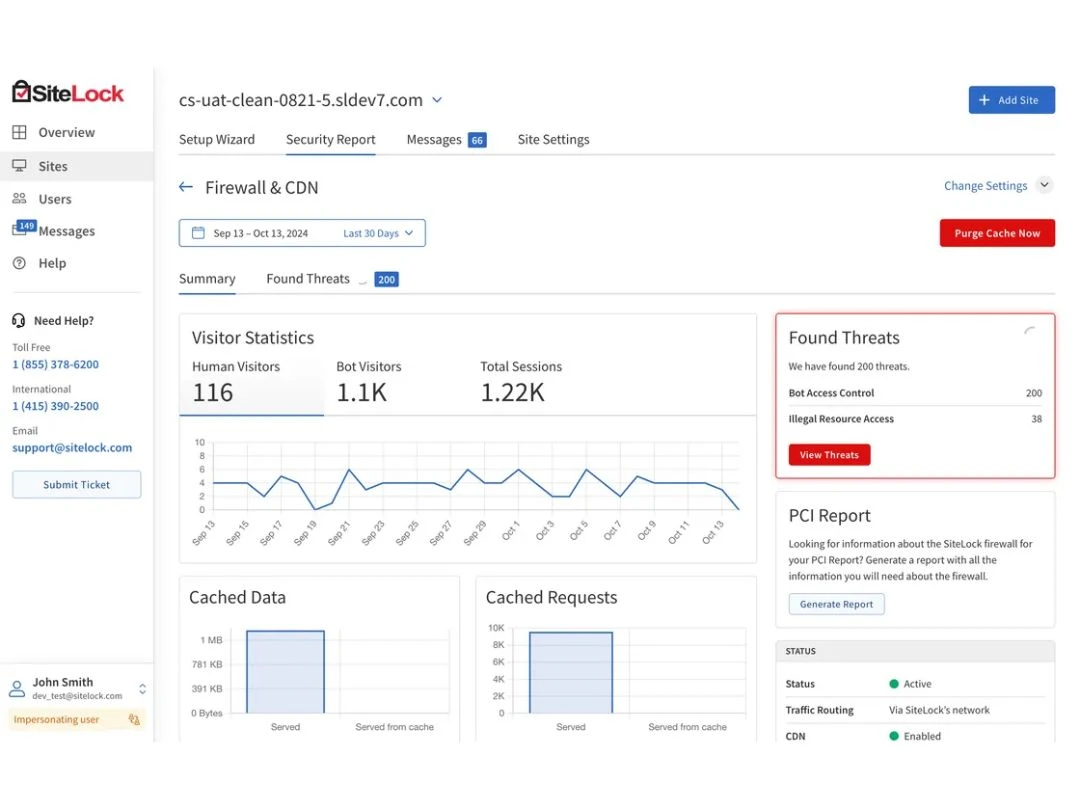Click the Served bar in Cached Requests chart
The width and height of the screenshot is (1080, 810).
(x=570, y=672)
